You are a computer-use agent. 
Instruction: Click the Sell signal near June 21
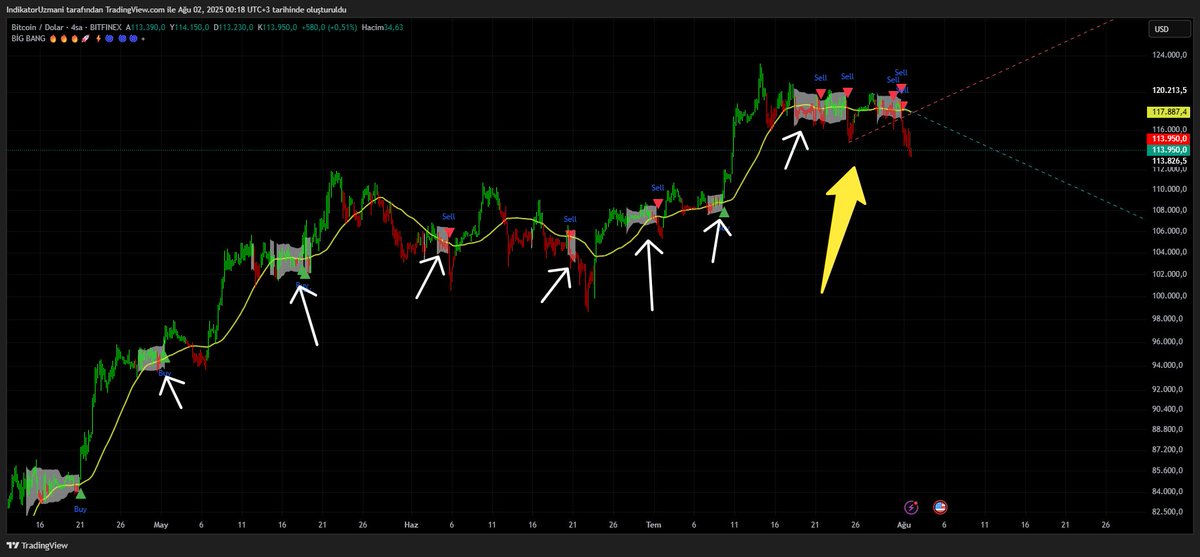(x=570, y=219)
